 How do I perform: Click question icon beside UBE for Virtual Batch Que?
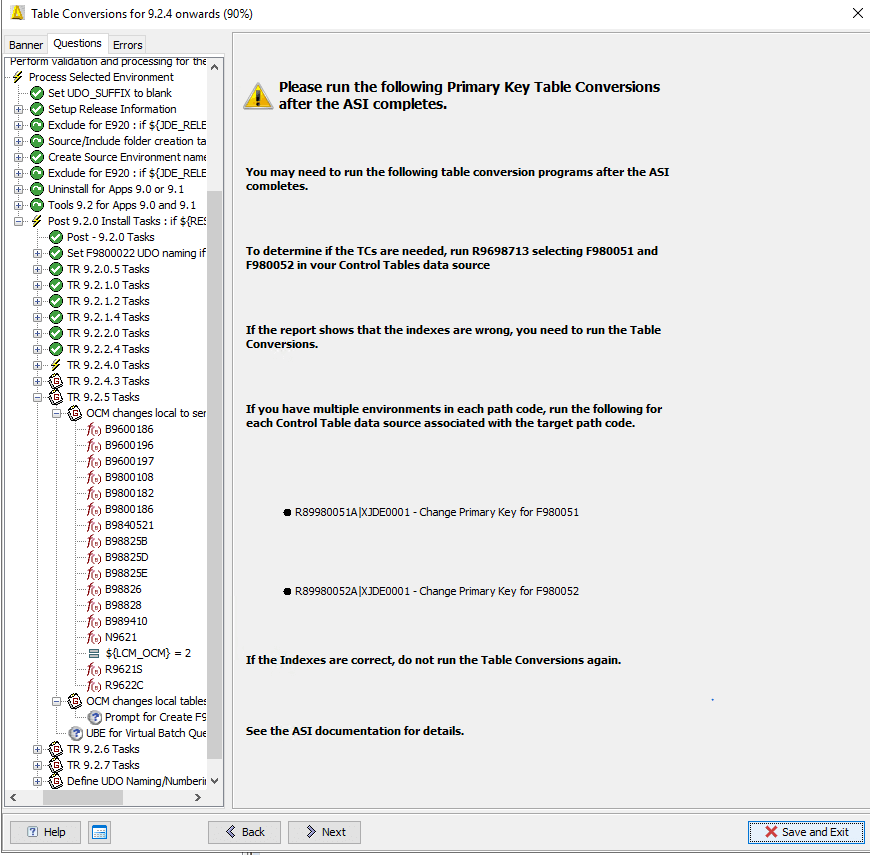coord(75,733)
